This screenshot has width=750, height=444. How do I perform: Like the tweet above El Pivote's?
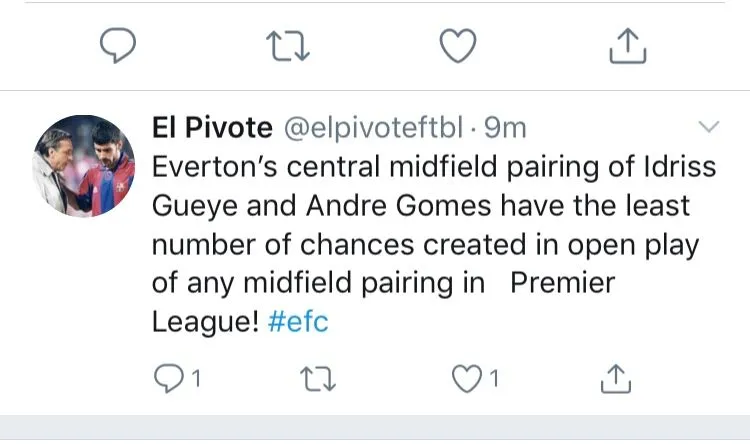click(459, 43)
